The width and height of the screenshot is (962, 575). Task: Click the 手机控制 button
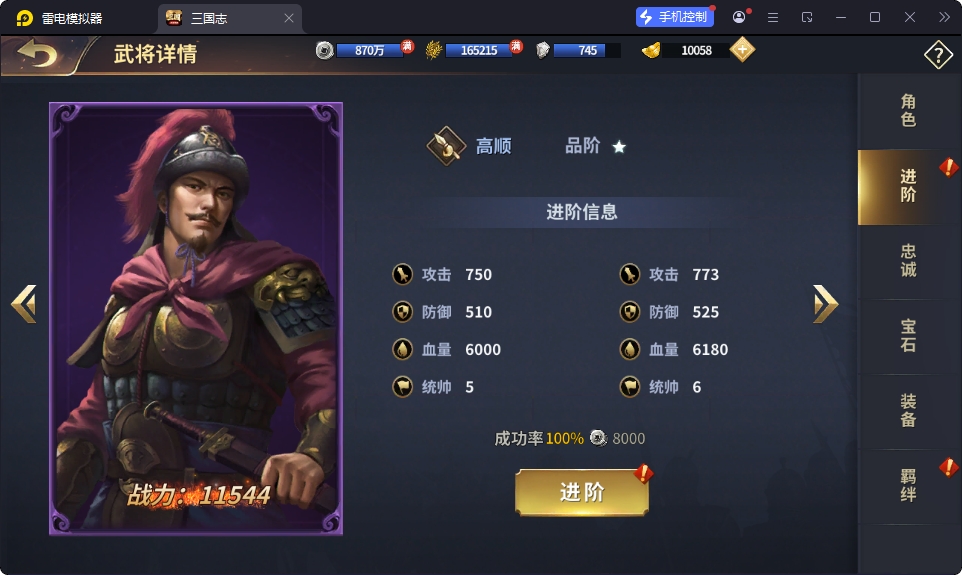click(675, 17)
